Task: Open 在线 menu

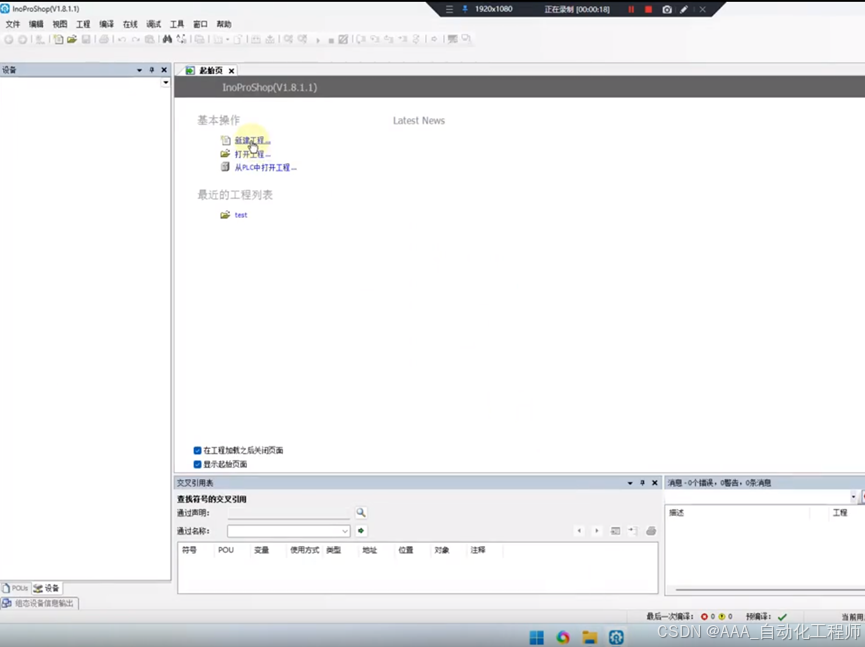Action: [130, 24]
